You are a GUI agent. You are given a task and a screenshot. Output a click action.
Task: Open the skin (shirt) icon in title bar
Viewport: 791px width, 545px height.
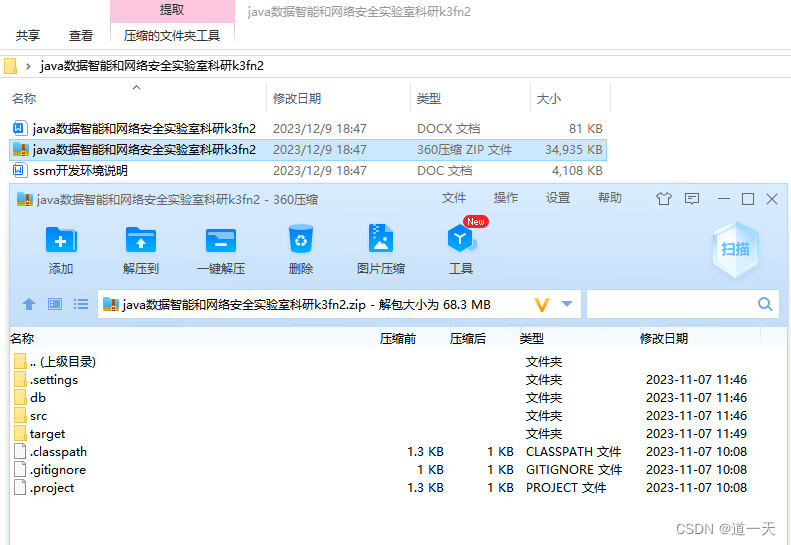[663, 199]
